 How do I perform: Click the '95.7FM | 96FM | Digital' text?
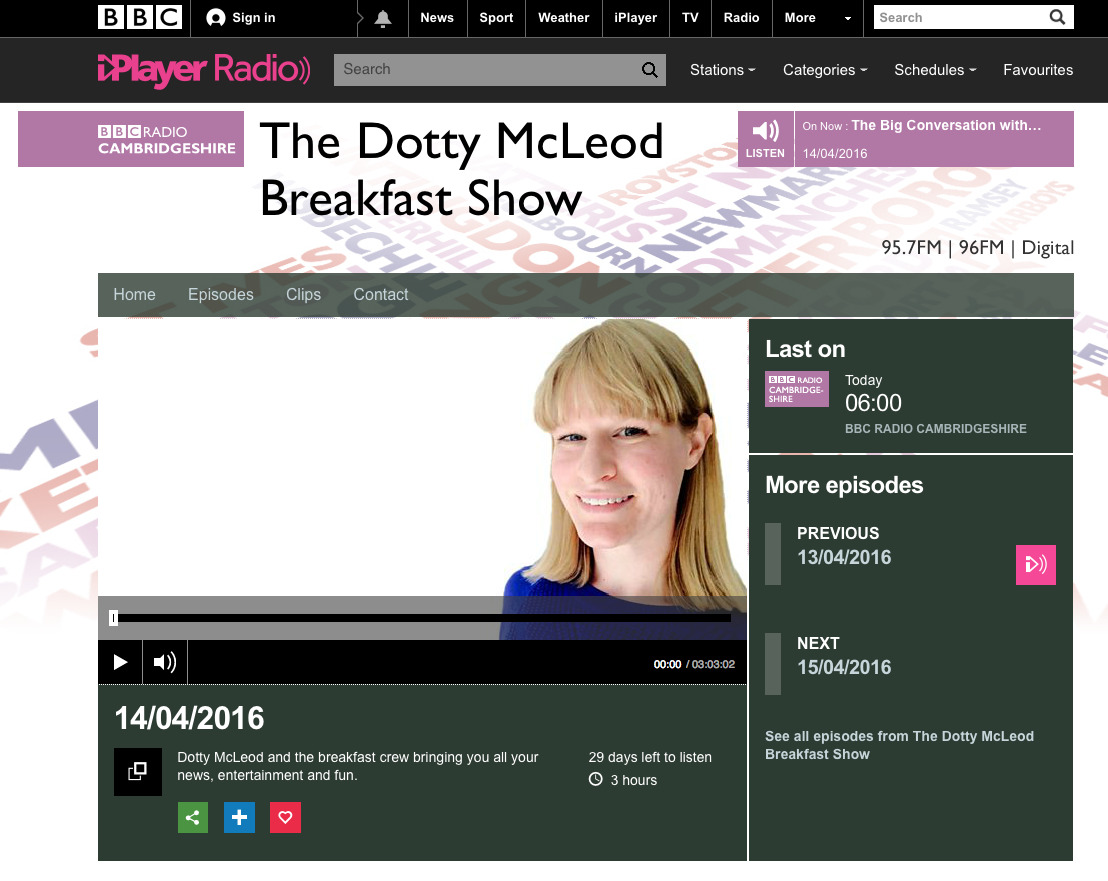click(x=977, y=248)
